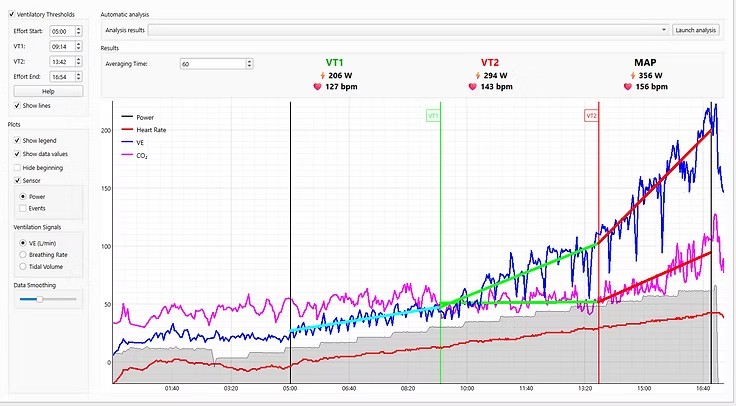736x406 pixels.
Task: Click the Heart Rate legend entry
Action: coord(144,130)
